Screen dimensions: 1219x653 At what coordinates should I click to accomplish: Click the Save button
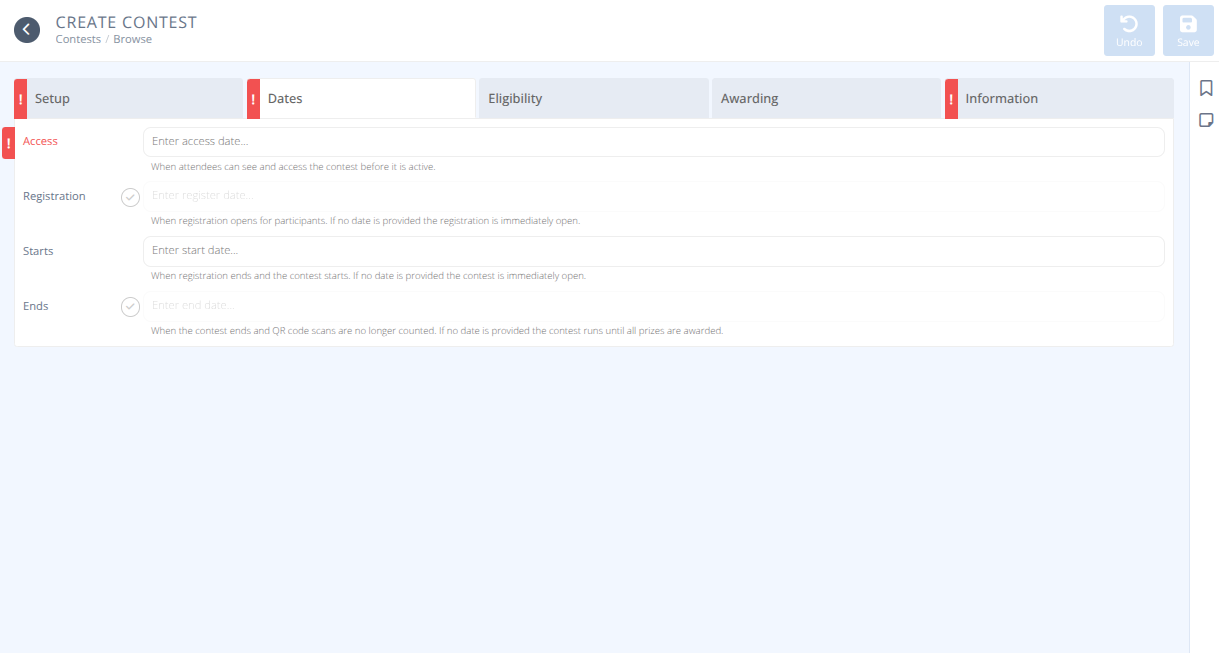coord(1188,30)
